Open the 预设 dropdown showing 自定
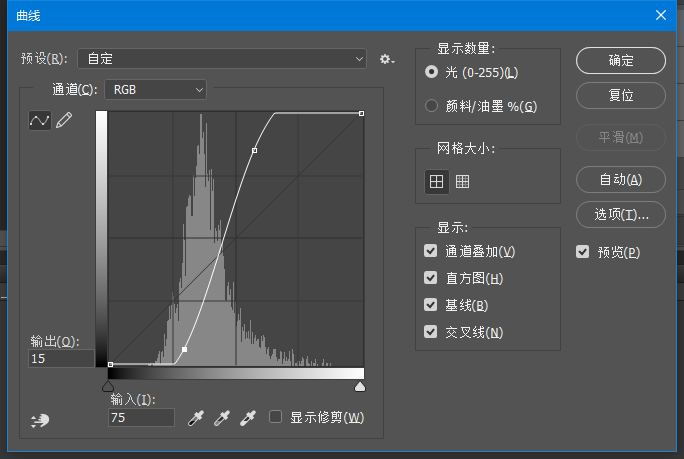The image size is (684, 459). coord(222,58)
